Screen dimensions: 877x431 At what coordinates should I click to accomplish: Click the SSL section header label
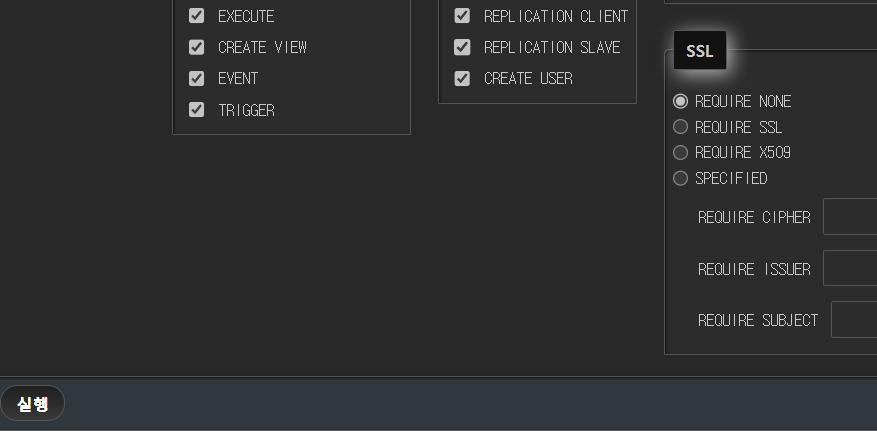[700, 51]
